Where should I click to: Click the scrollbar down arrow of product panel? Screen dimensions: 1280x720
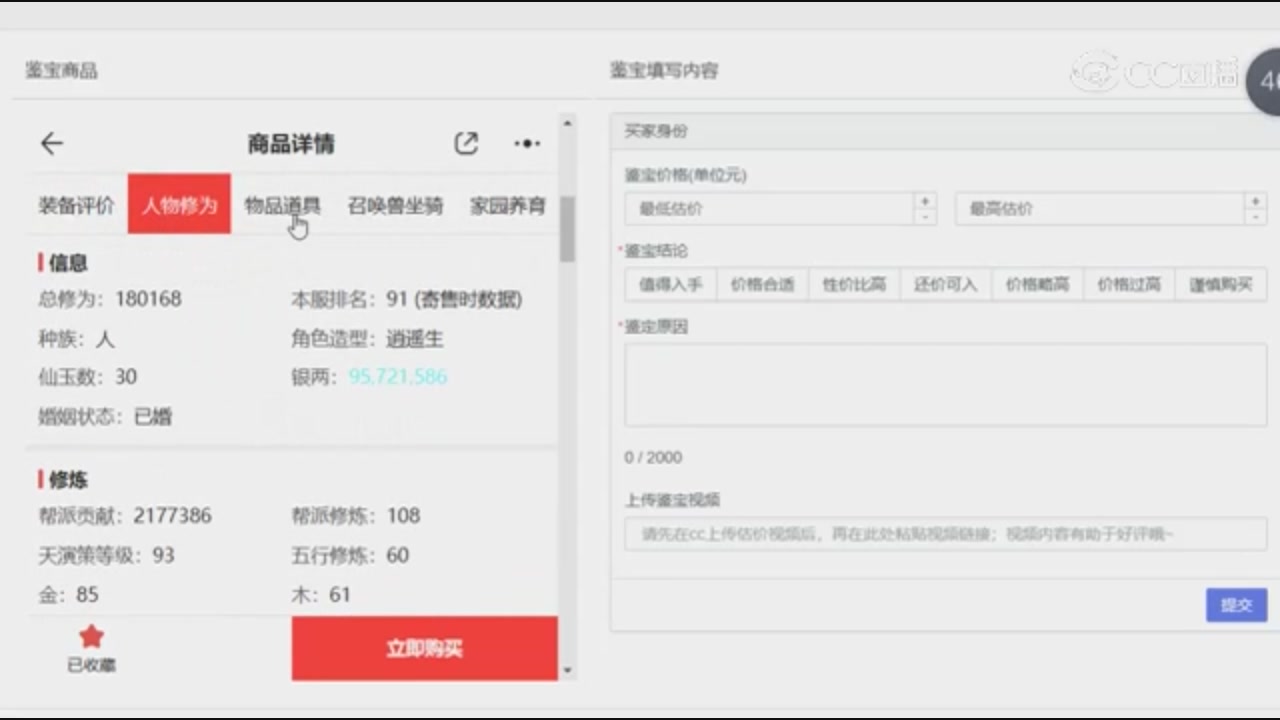[x=568, y=670]
